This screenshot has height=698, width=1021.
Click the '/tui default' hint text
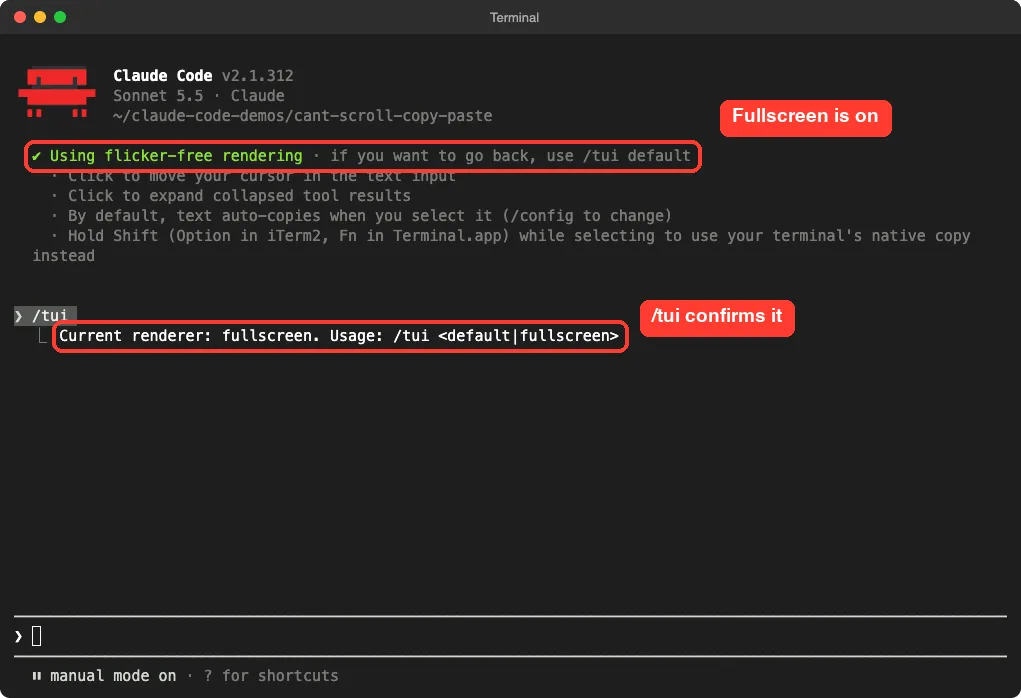(637, 156)
